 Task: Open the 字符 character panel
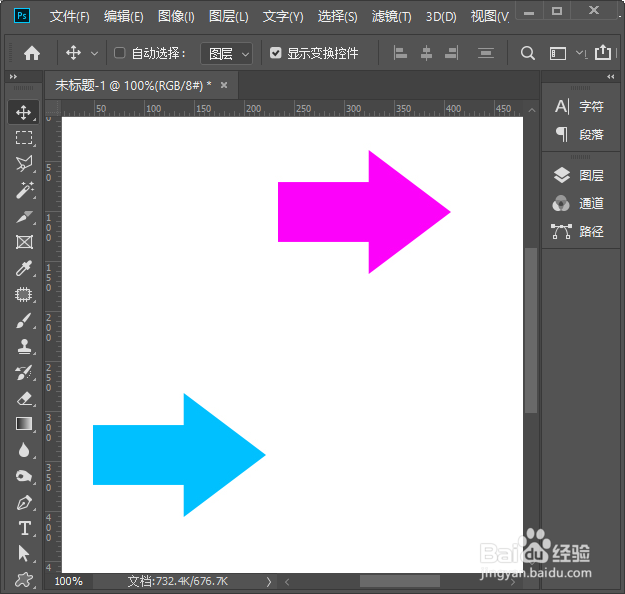579,106
